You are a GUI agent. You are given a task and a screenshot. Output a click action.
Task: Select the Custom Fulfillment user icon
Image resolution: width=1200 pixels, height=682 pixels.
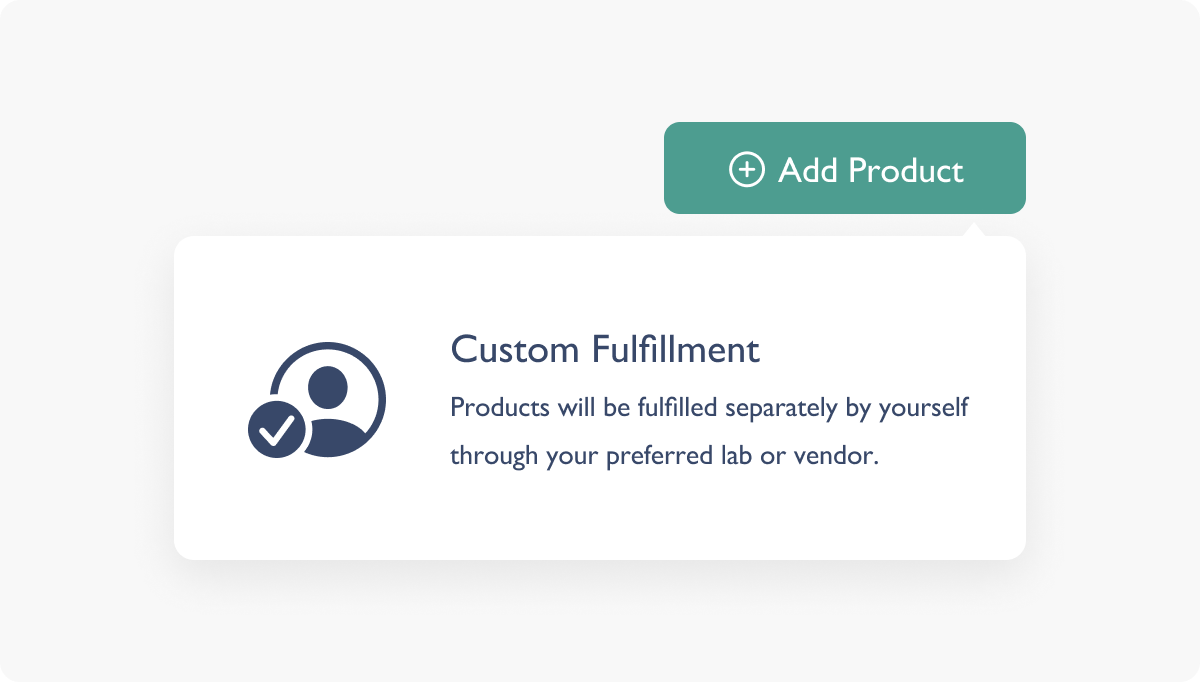pyautogui.click(x=317, y=401)
